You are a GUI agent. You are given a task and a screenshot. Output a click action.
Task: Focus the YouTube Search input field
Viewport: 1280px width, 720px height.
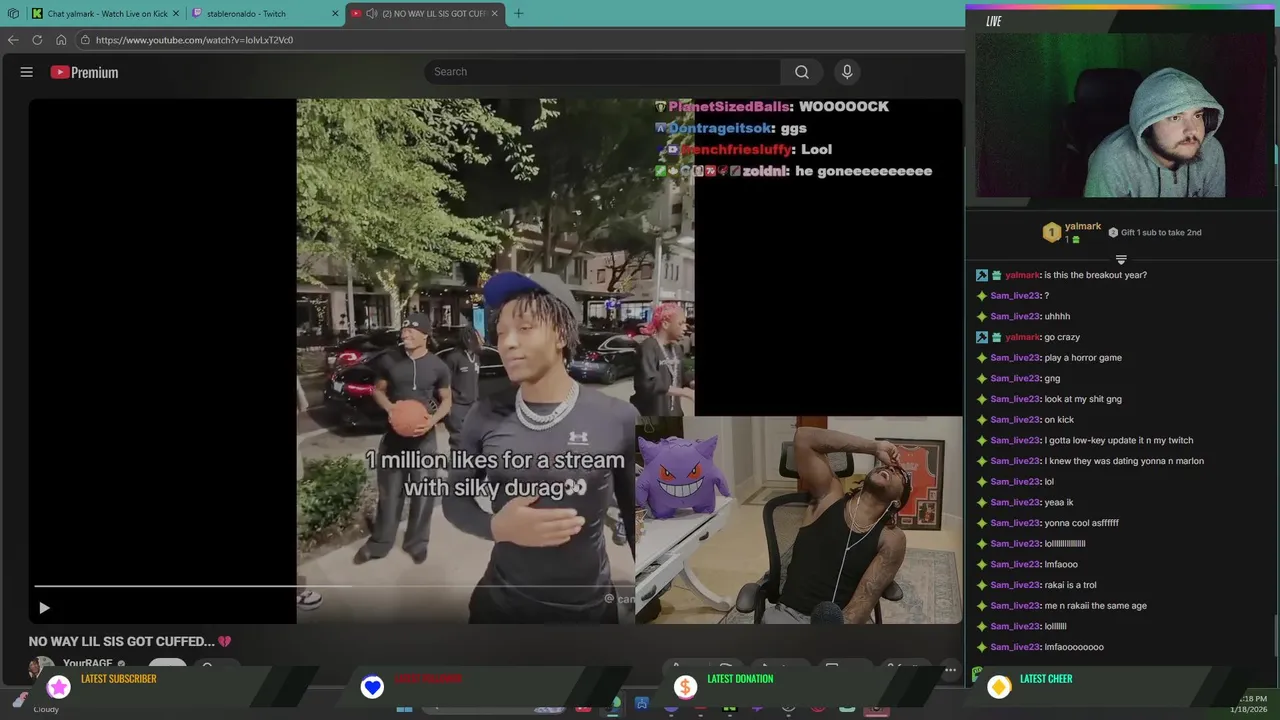(x=603, y=72)
